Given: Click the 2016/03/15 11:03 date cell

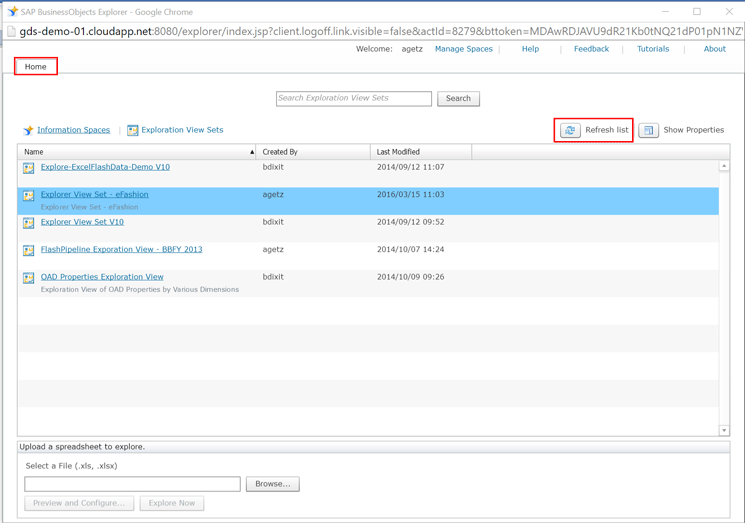Looking at the screenshot, I should tap(411, 195).
